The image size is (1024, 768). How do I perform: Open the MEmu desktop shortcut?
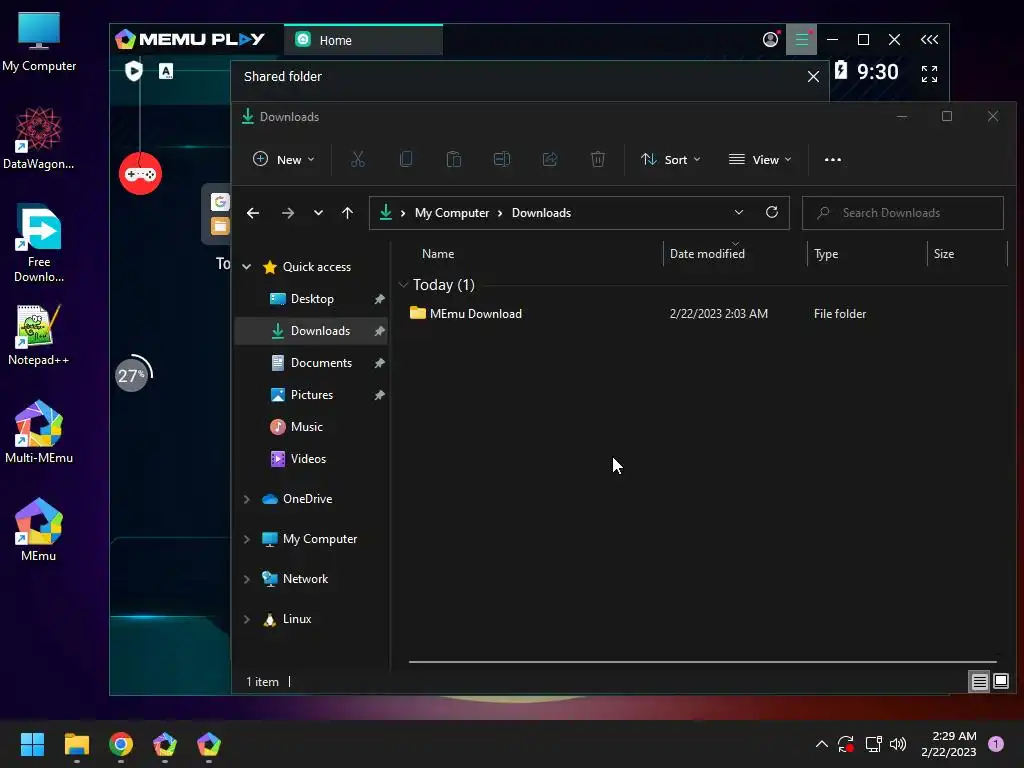pyautogui.click(x=39, y=530)
